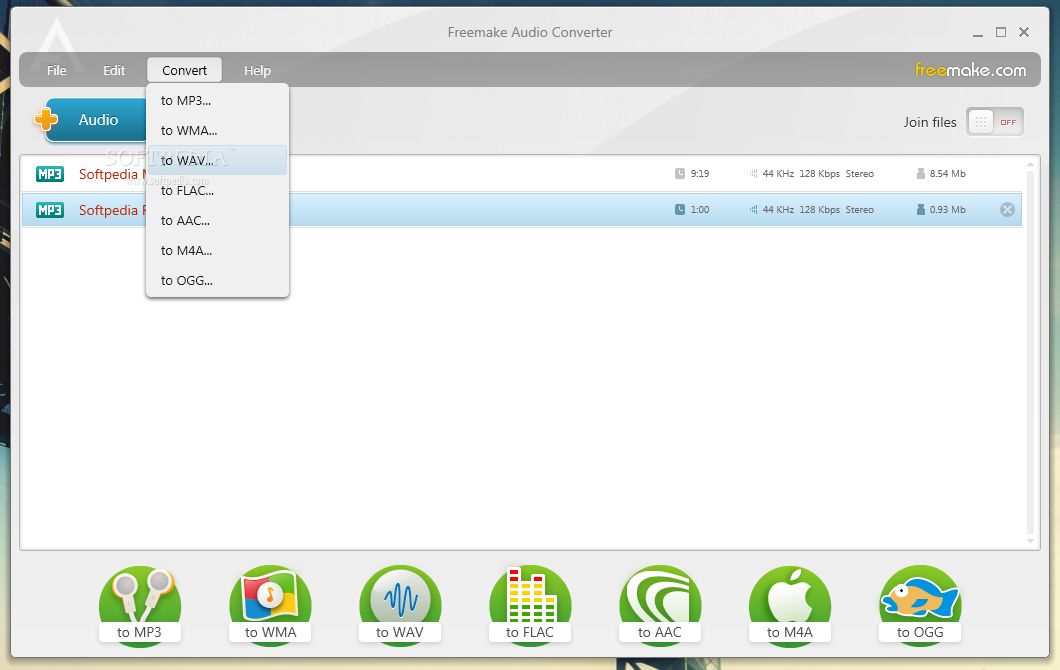
Task: Choose to AAC... from Convert menu
Action: tap(217, 220)
